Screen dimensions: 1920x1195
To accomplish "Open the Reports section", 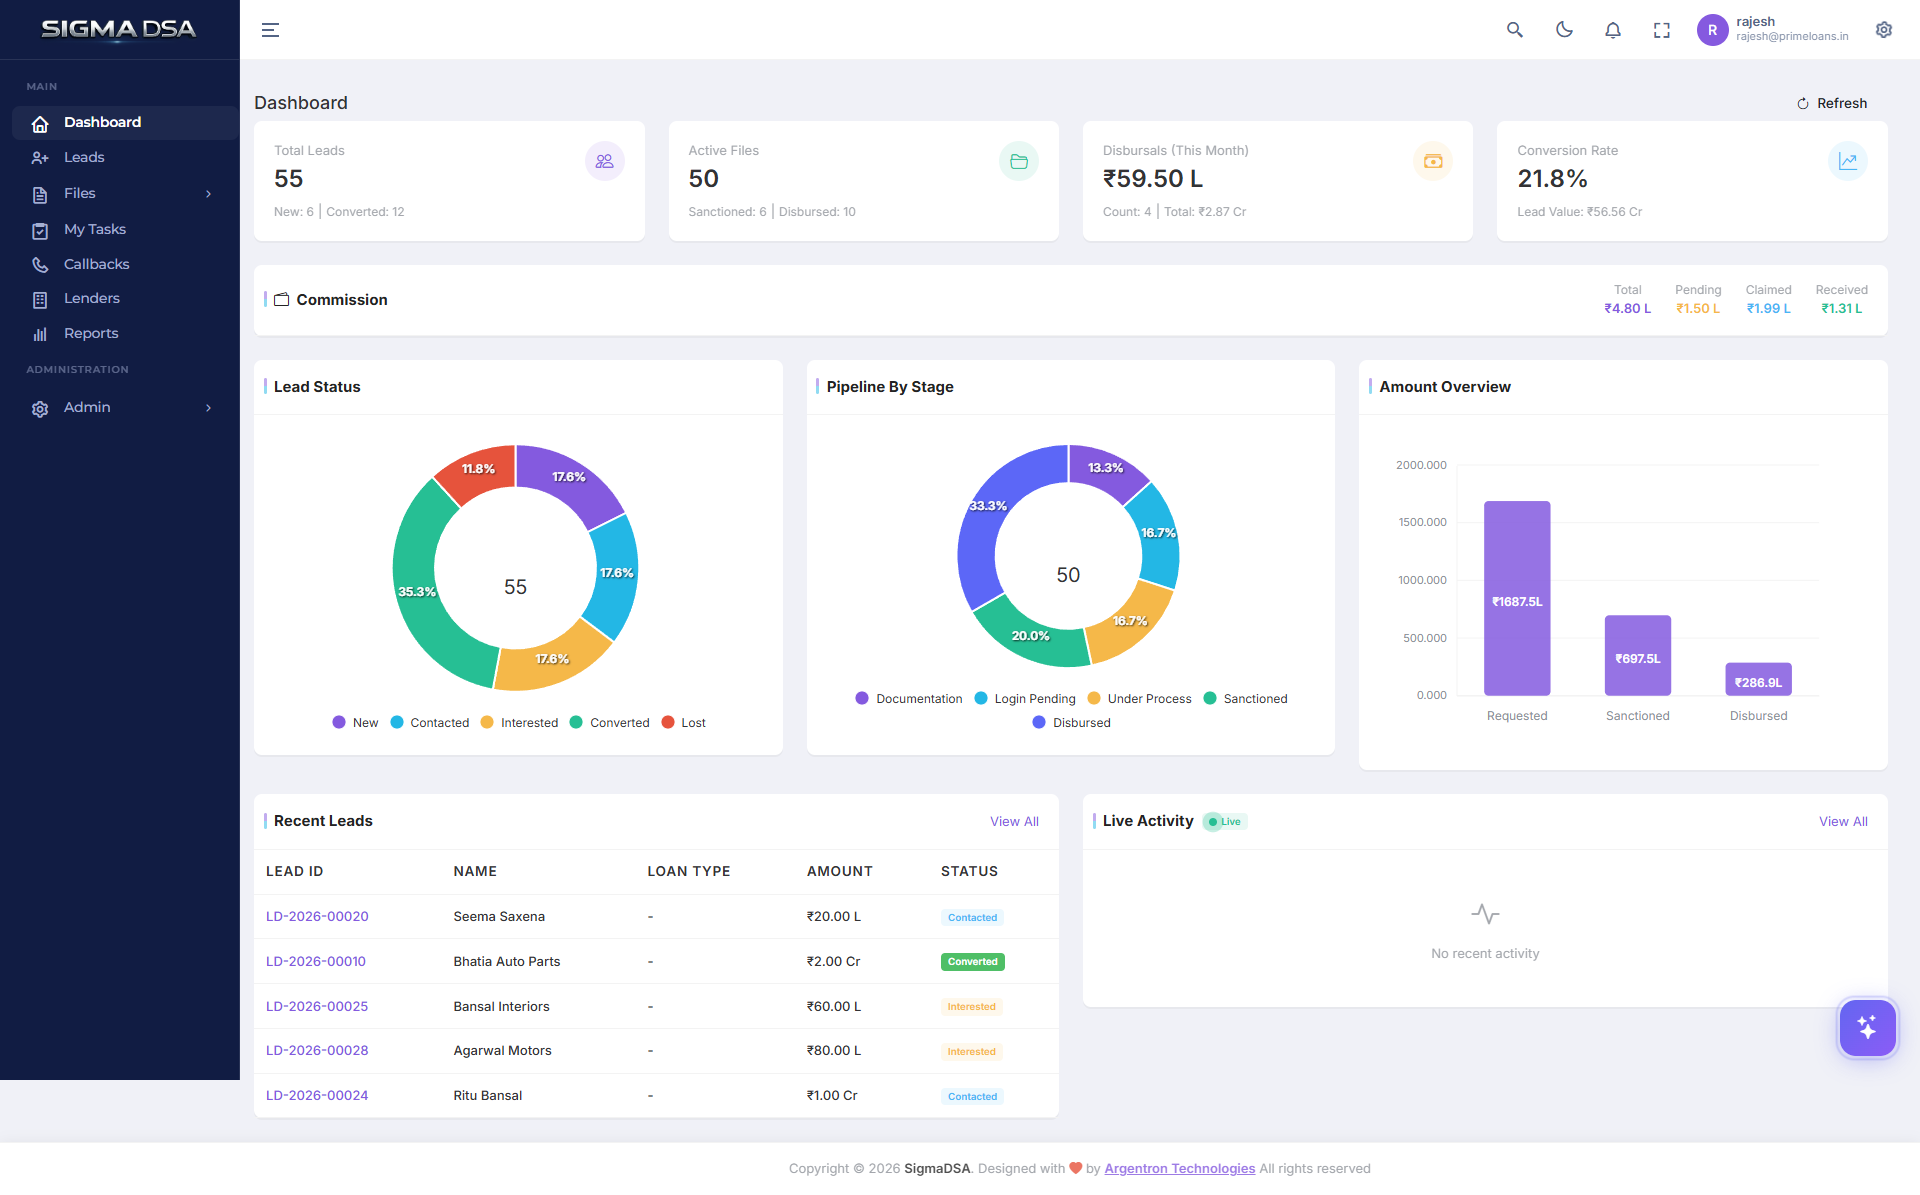I will coord(91,333).
